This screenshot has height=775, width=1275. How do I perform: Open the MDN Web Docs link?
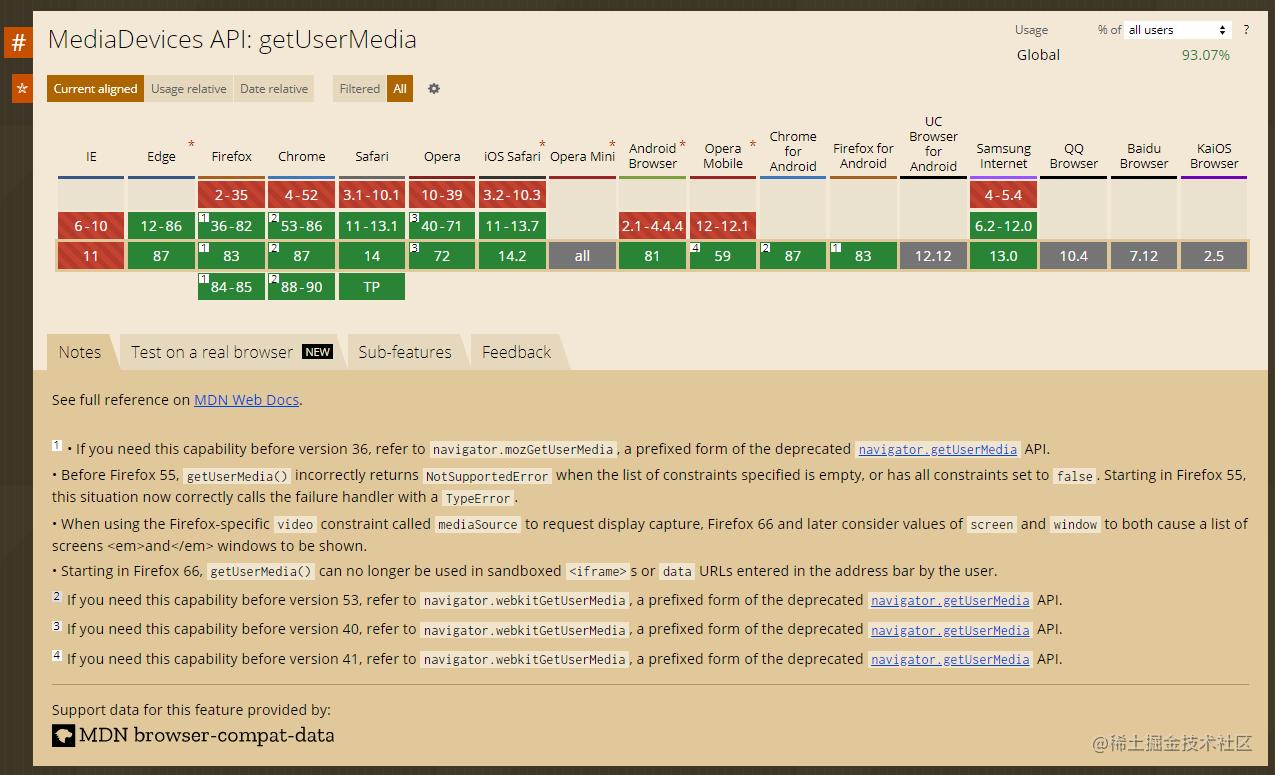click(246, 400)
